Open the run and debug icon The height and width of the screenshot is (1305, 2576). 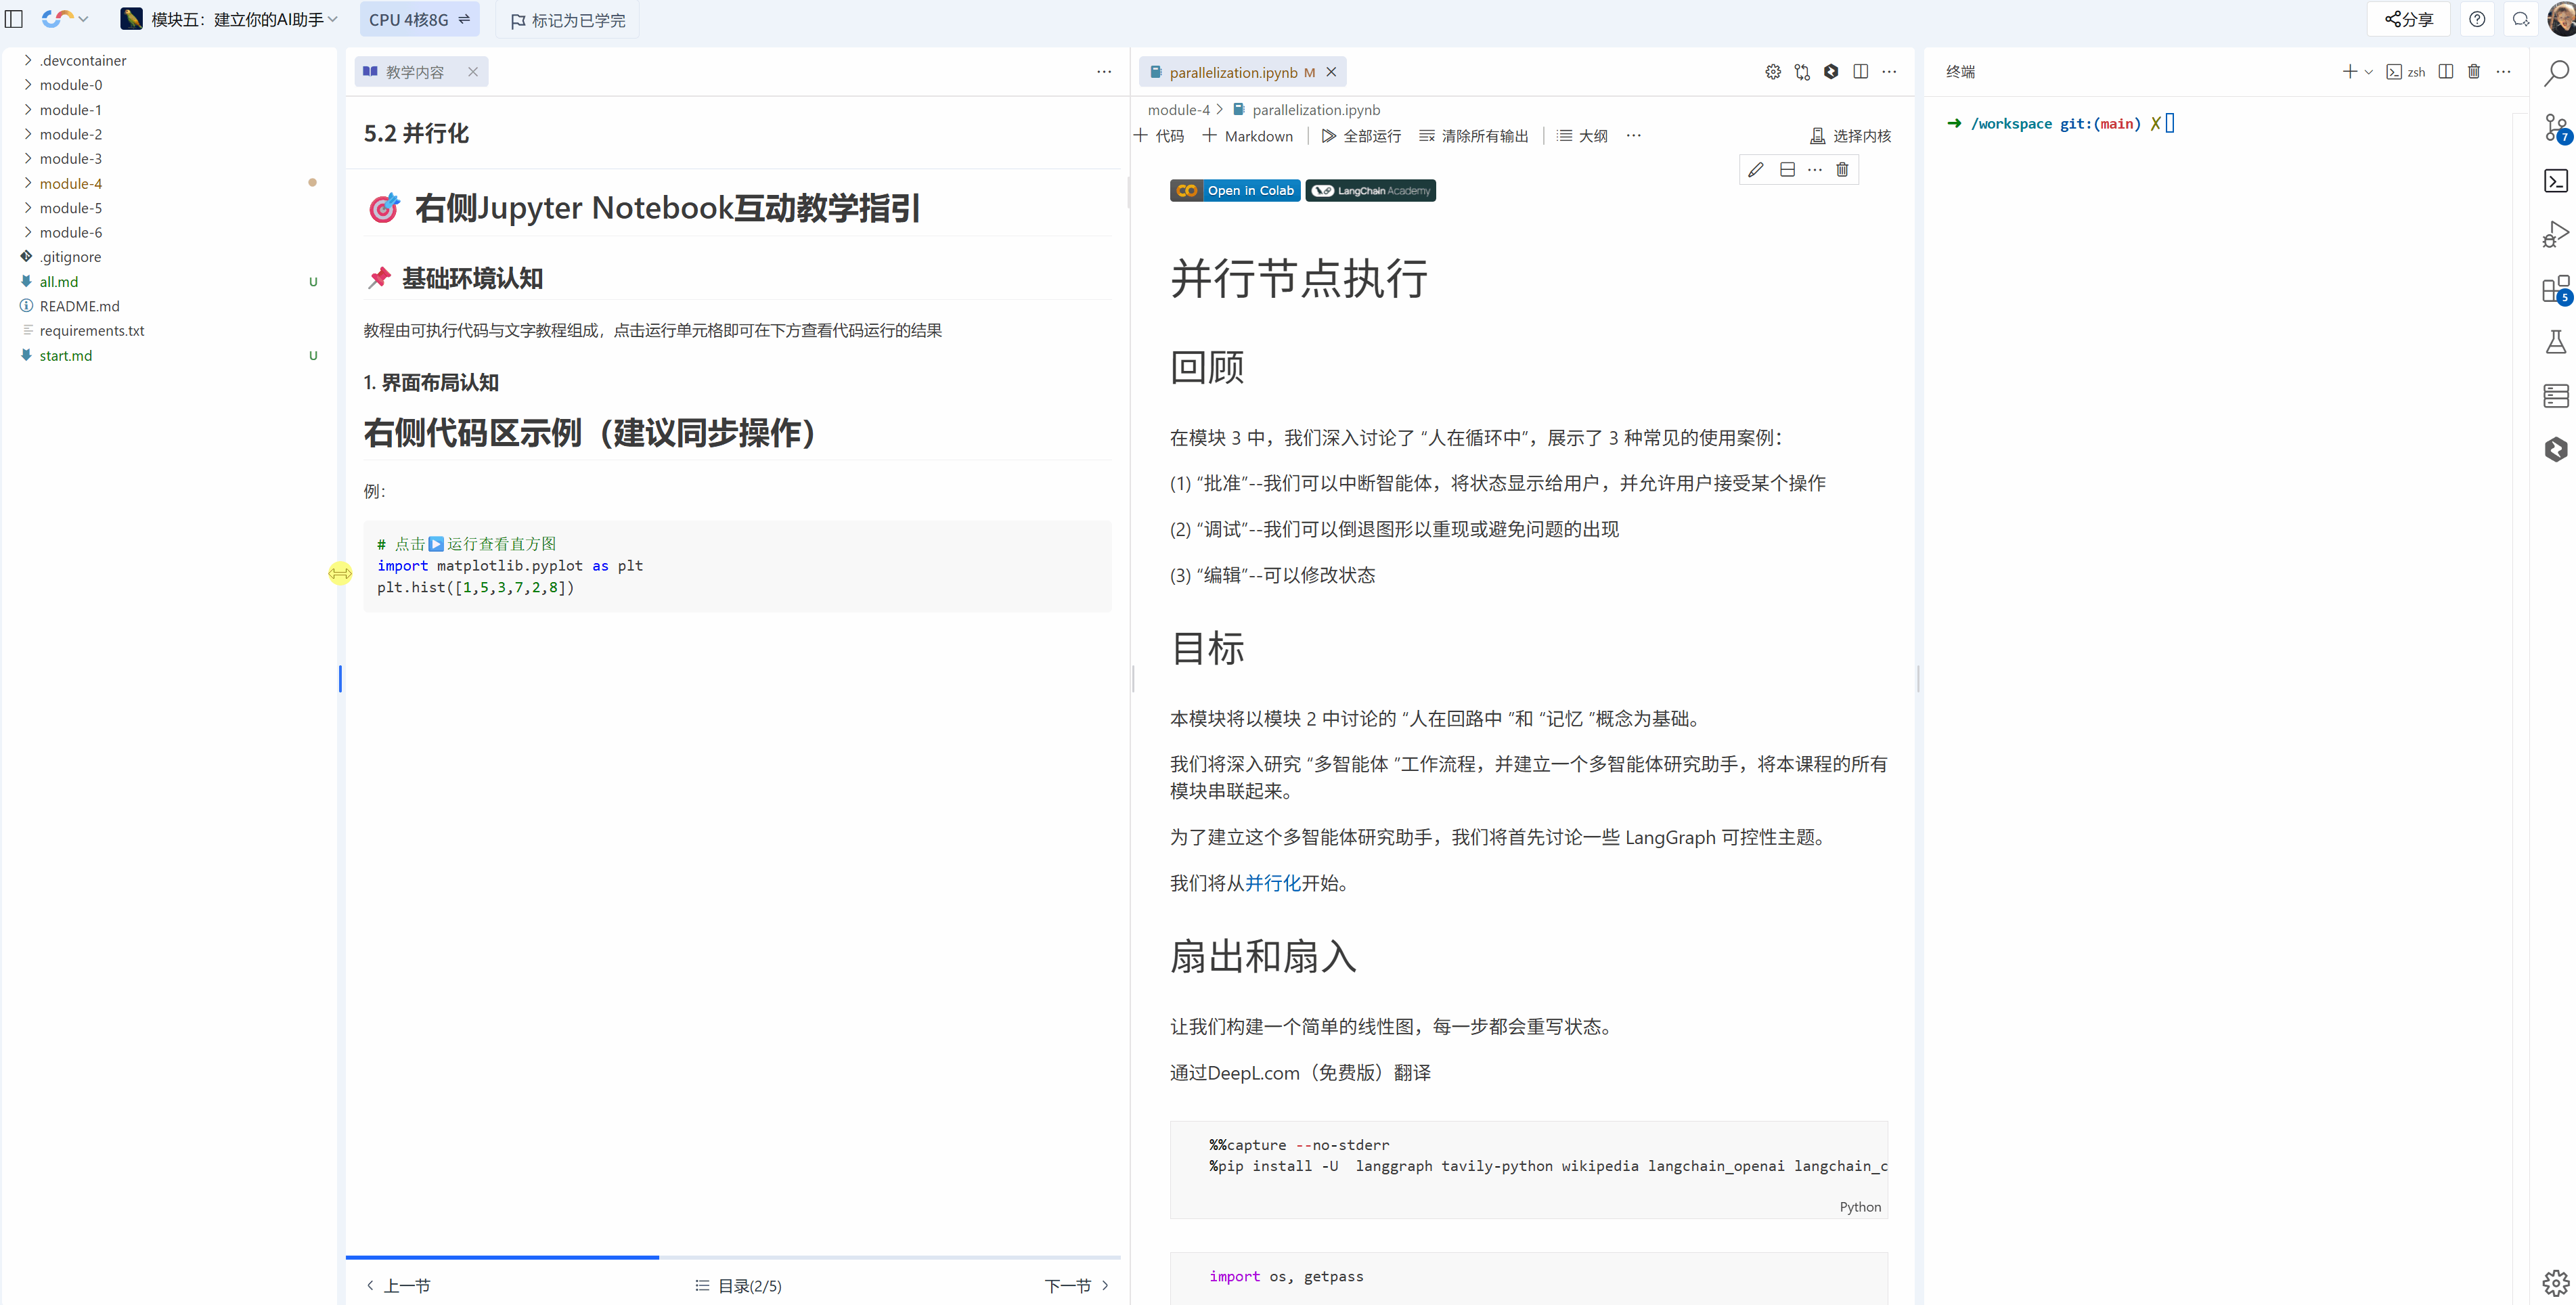pyautogui.click(x=2555, y=234)
